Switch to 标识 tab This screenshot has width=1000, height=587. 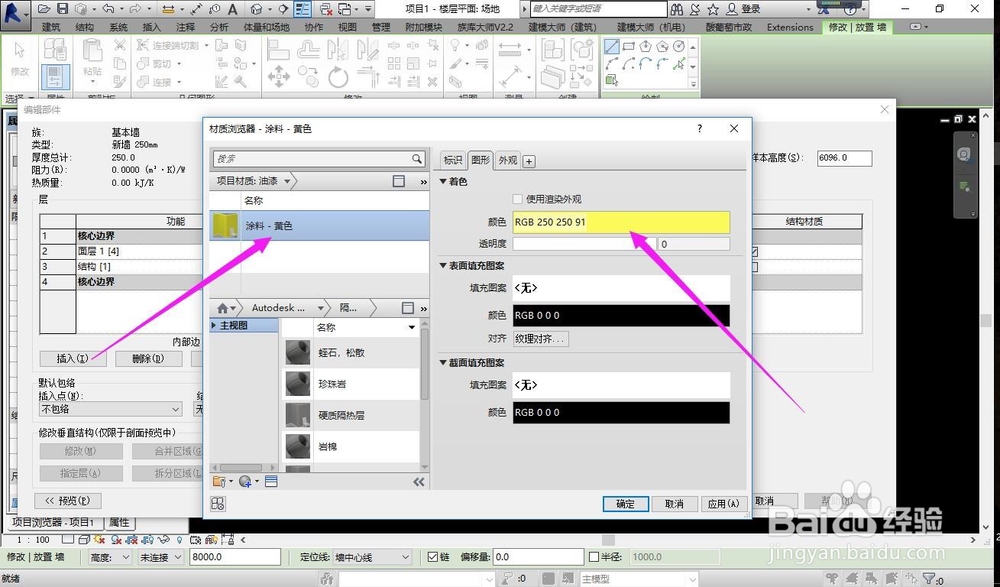(x=453, y=160)
